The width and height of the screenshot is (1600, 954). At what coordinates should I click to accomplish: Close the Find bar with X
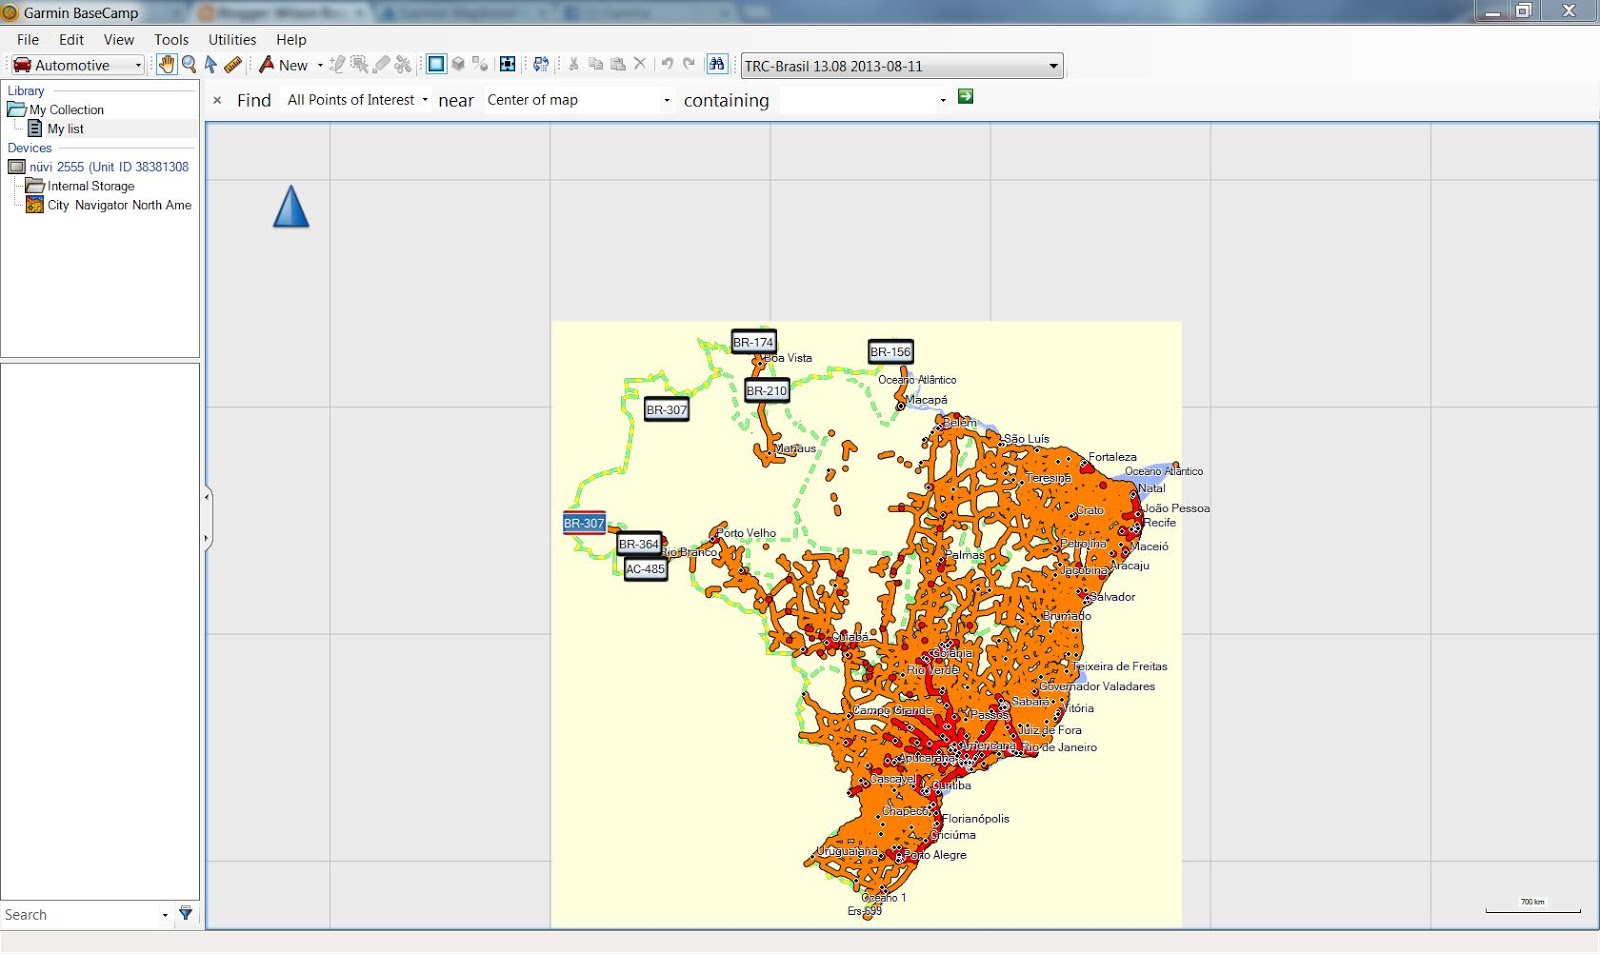pos(217,100)
